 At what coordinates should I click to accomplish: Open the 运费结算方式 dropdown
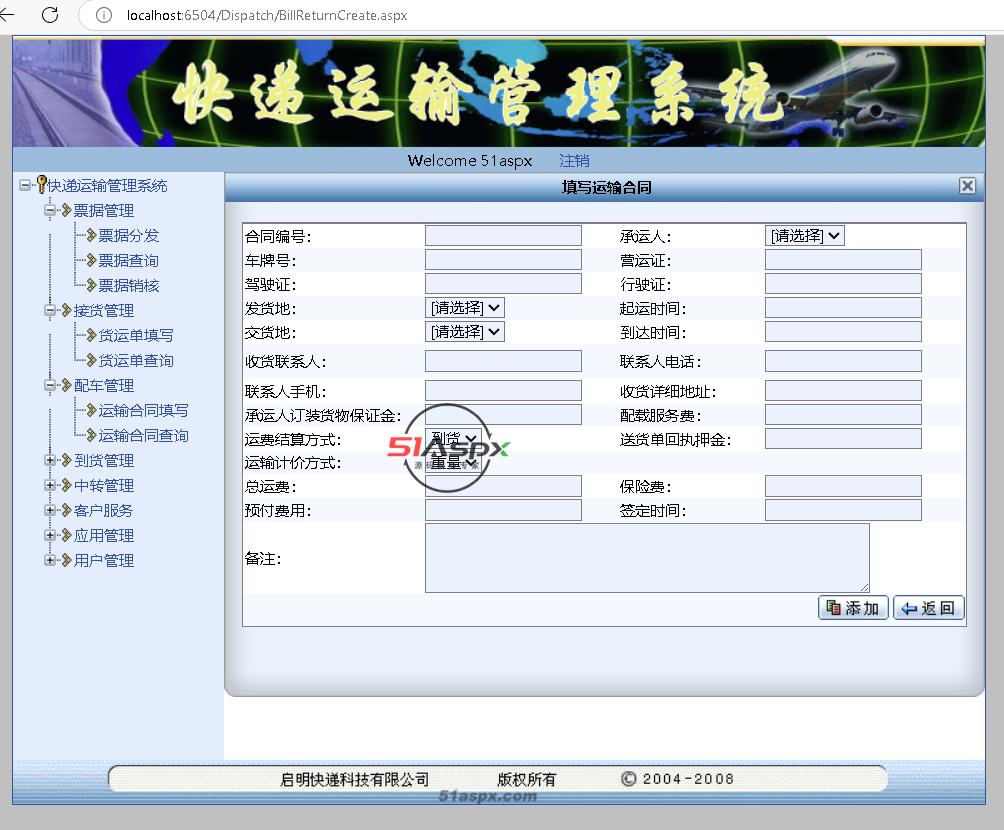tap(453, 439)
